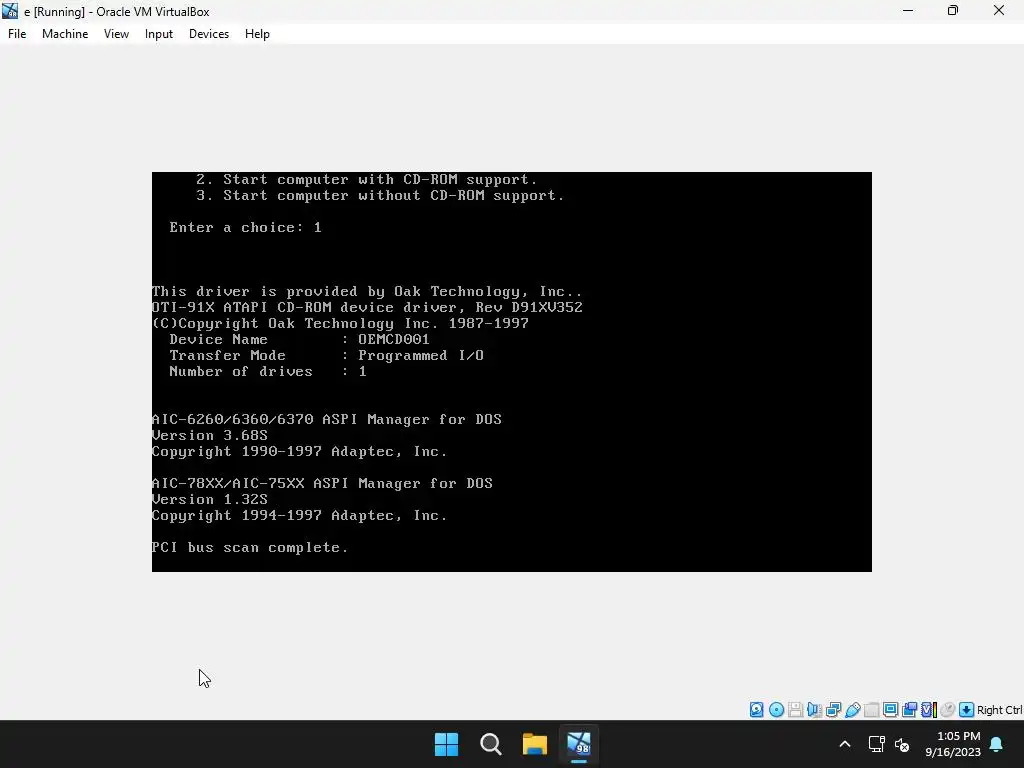Image resolution: width=1024 pixels, height=768 pixels.
Task: Open the Windows Start menu
Action: 447,744
